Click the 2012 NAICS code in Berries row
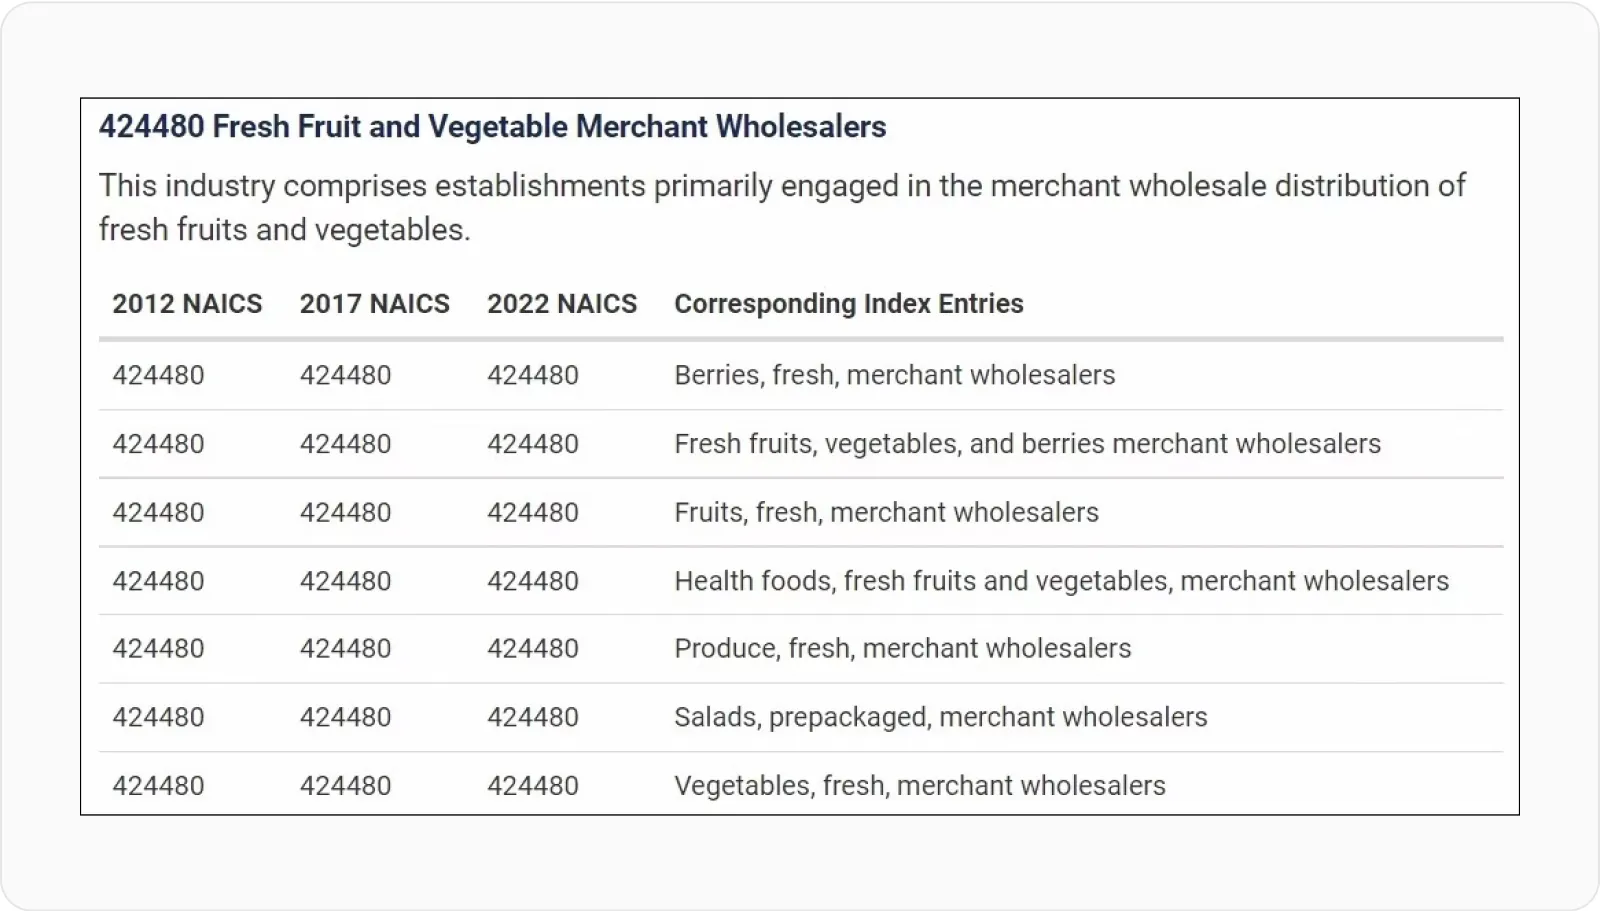Viewport: 1600px width, 911px height. coord(158,375)
